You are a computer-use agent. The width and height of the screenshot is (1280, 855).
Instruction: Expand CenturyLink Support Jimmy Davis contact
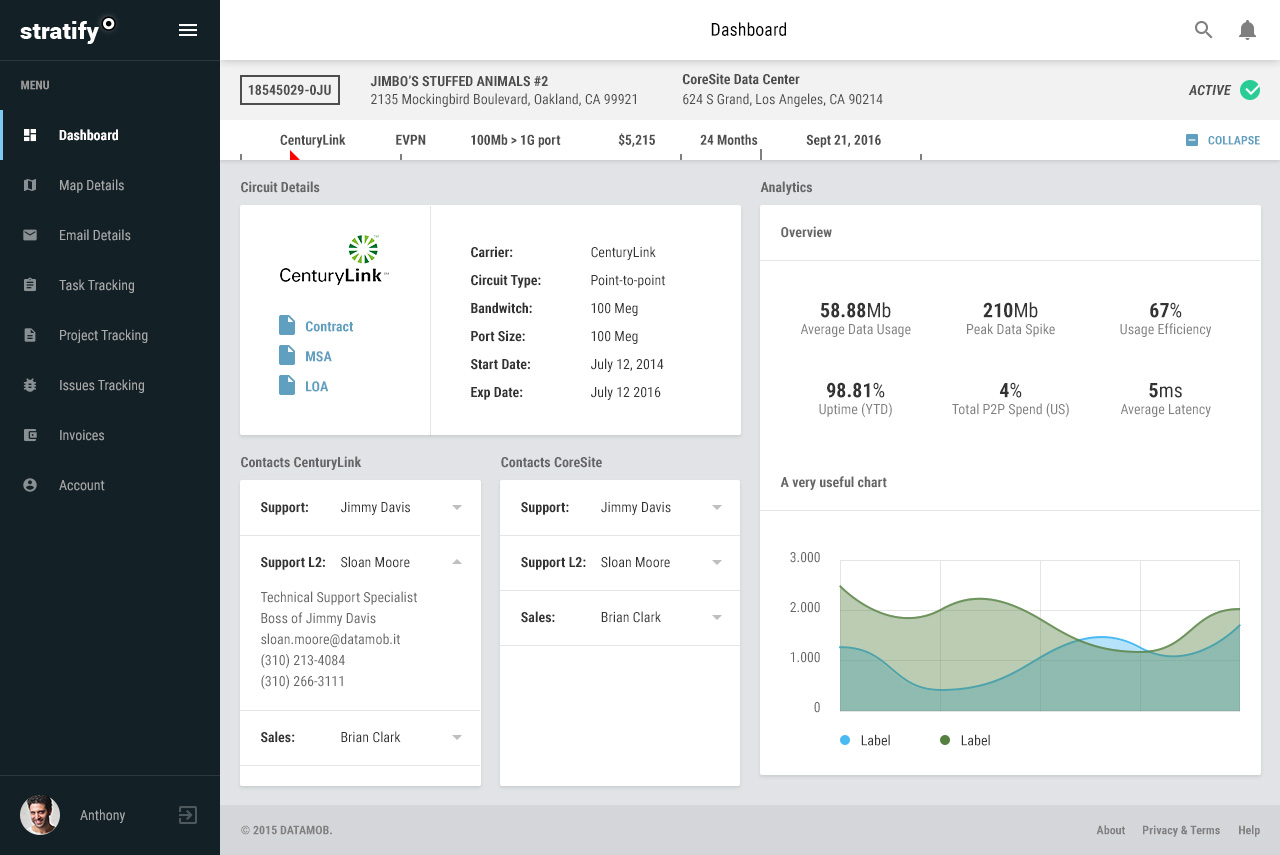point(457,508)
